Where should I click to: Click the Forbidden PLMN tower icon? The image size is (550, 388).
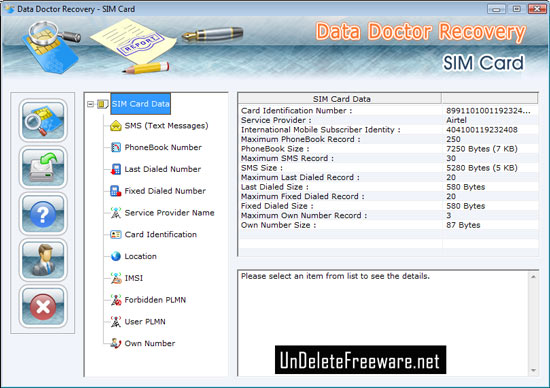(115, 300)
